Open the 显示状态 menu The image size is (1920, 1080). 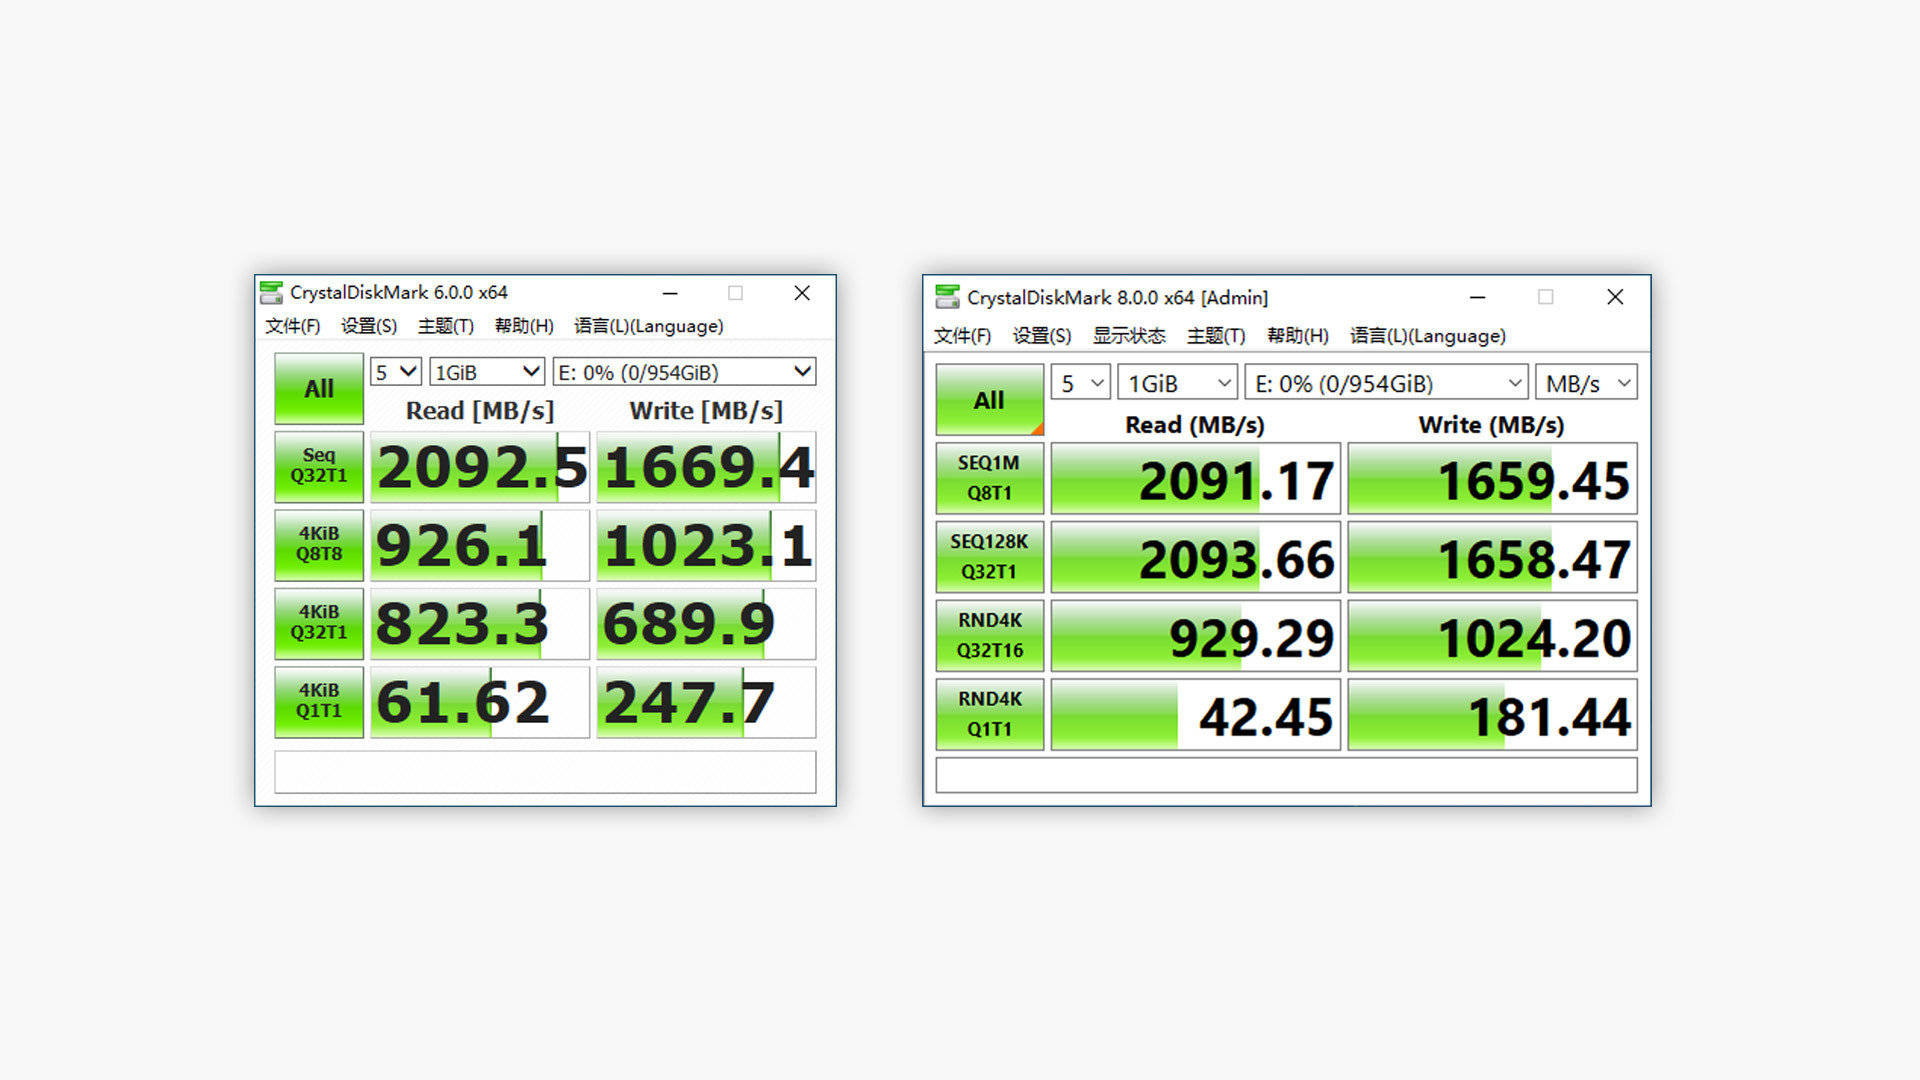tap(1128, 336)
